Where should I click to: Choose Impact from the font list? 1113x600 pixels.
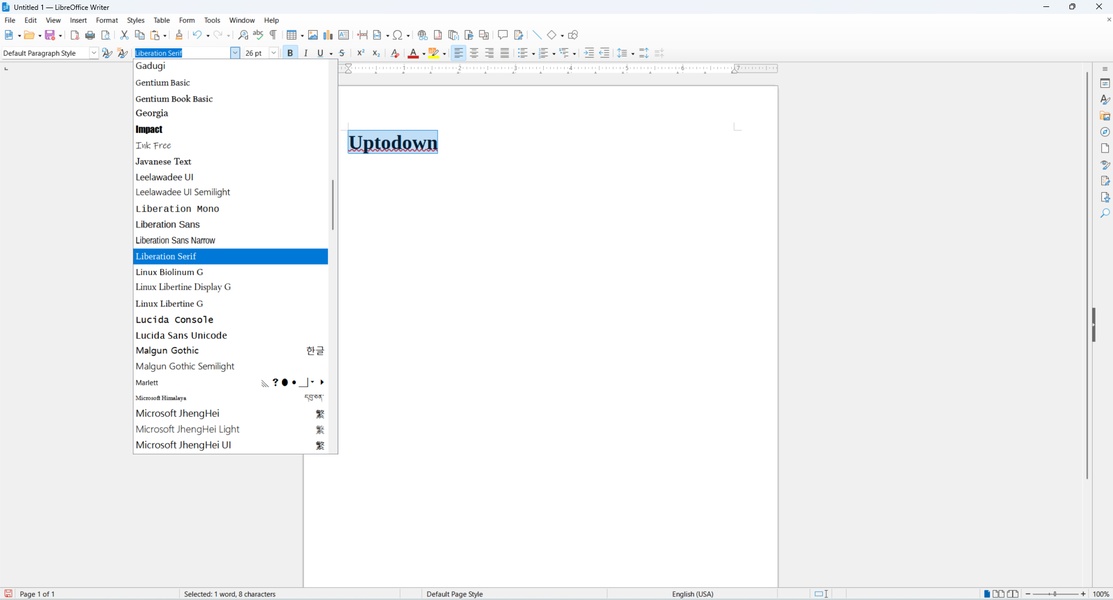[x=230, y=129]
